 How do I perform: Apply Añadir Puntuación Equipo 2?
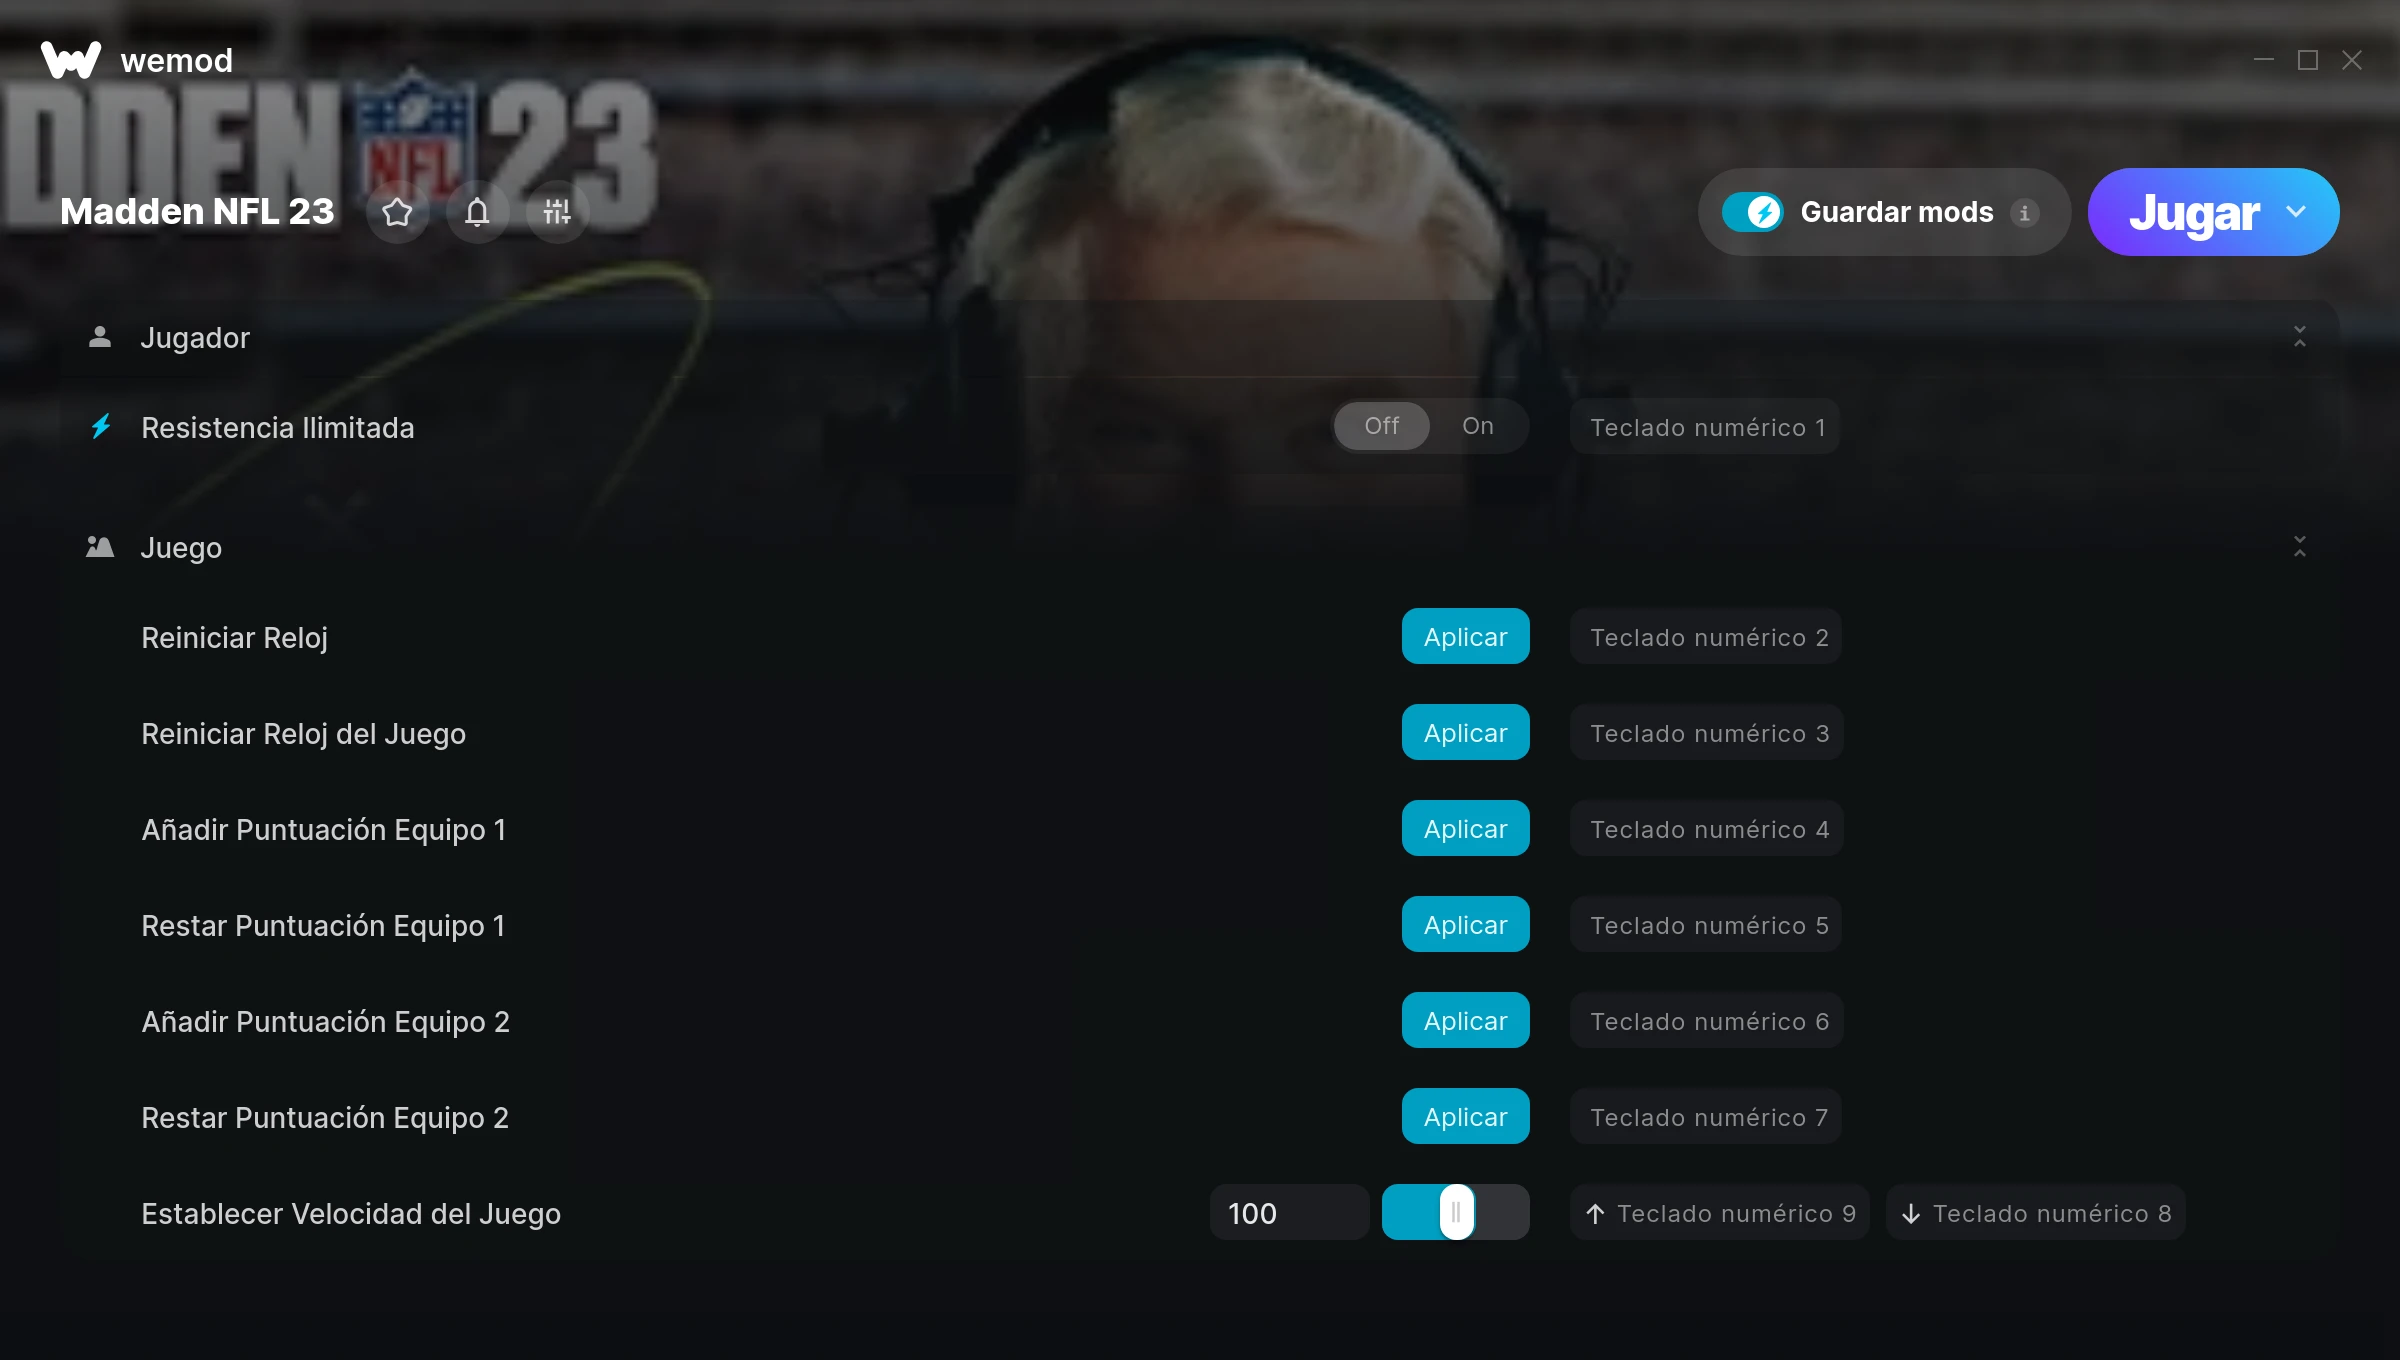point(1466,1021)
